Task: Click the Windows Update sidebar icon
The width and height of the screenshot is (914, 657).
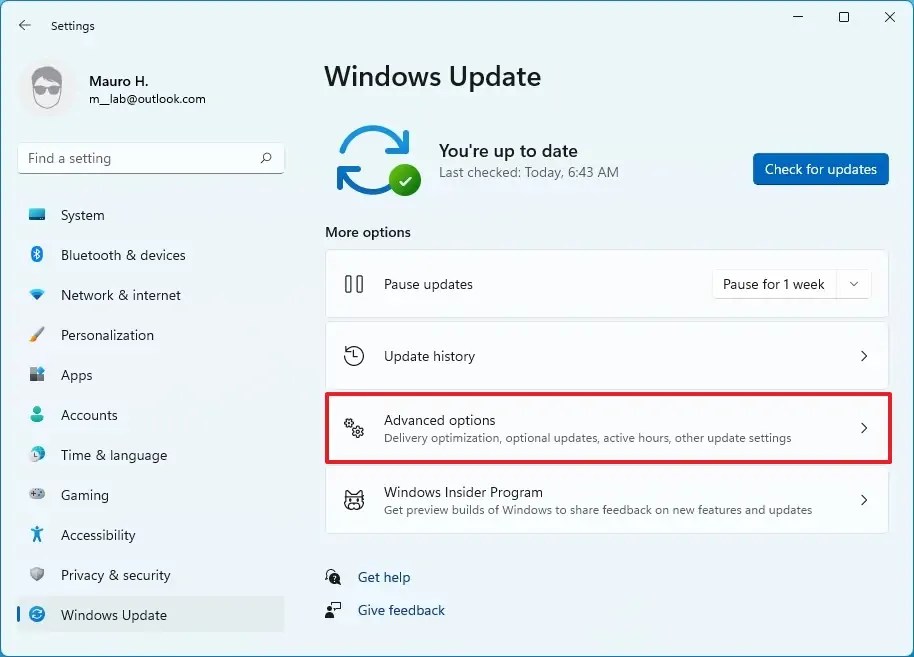Action: tap(37, 614)
